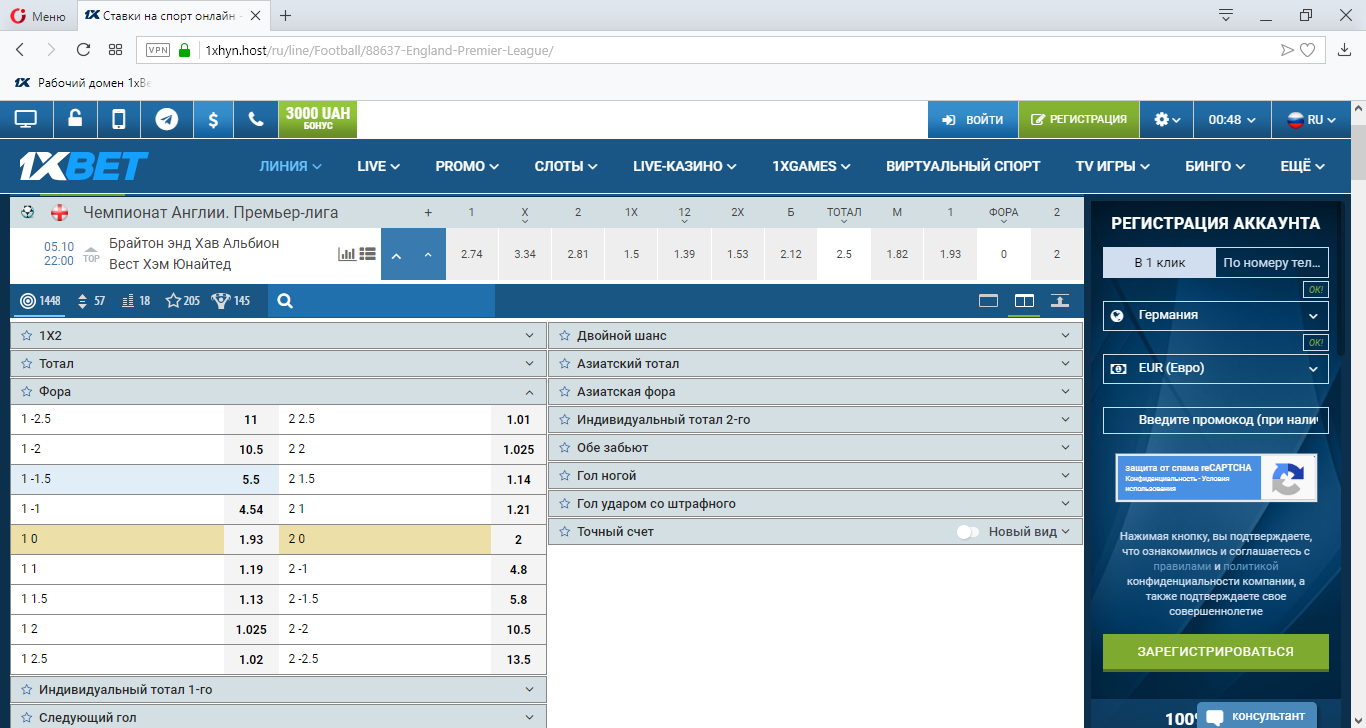
Task: Click the reCAPTCHA badge
Action: tap(1216, 478)
